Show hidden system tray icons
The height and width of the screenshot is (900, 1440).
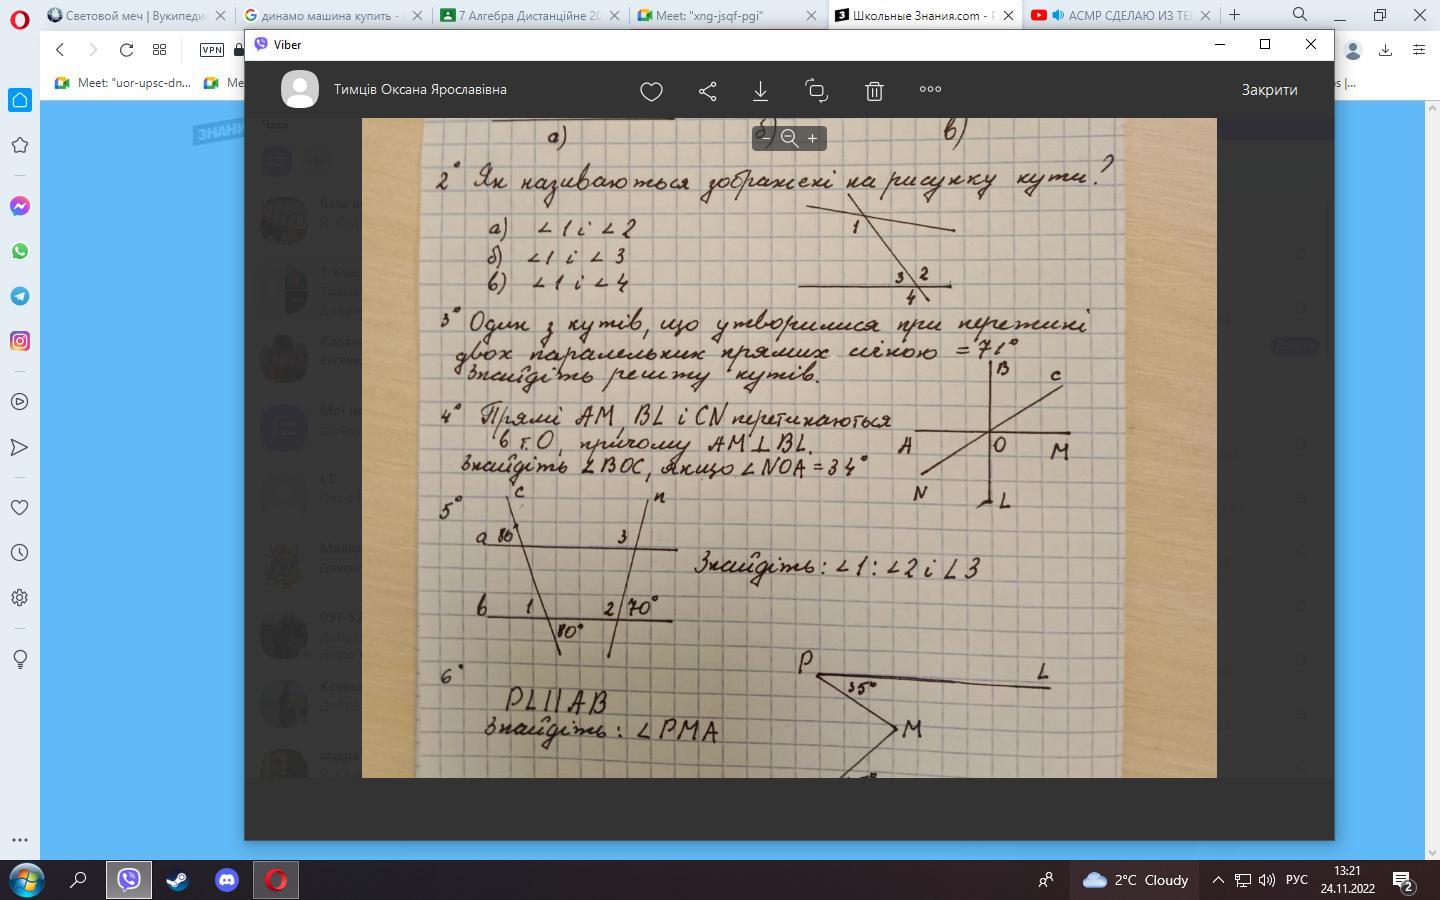point(1218,880)
